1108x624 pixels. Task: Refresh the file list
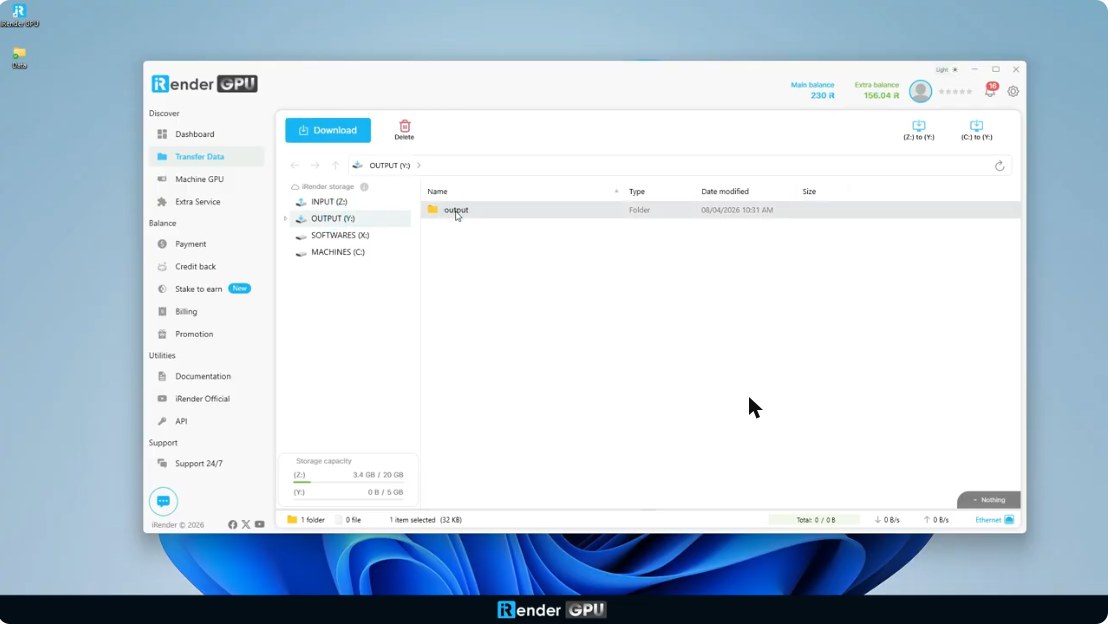point(999,165)
